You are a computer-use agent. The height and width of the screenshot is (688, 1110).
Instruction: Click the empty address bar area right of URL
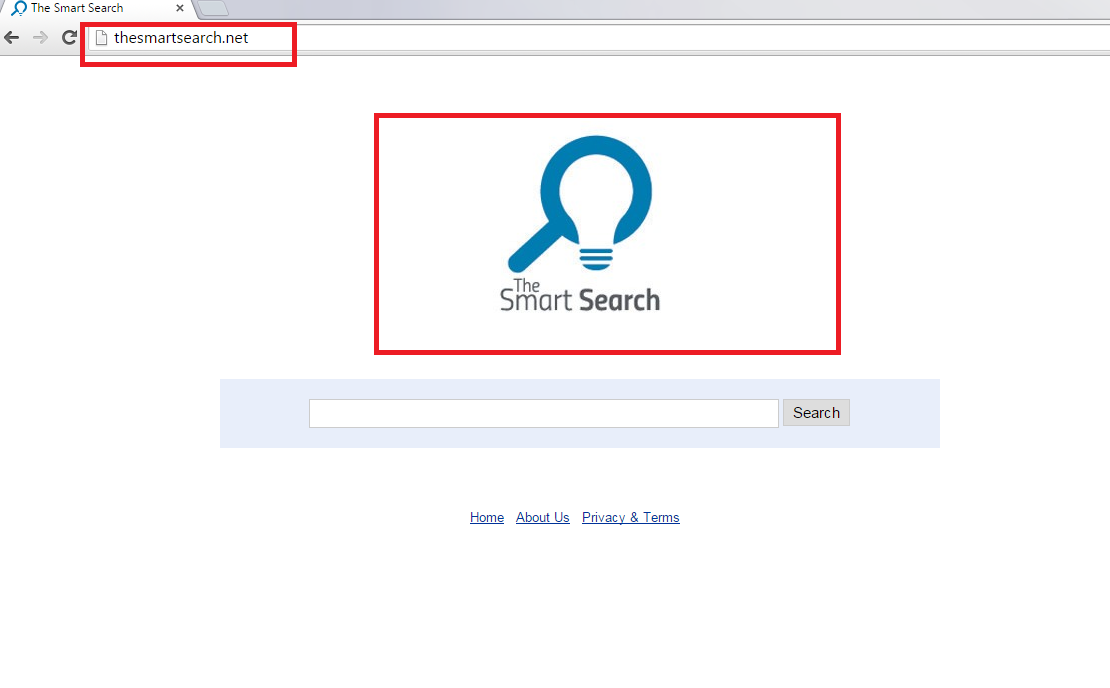click(700, 38)
